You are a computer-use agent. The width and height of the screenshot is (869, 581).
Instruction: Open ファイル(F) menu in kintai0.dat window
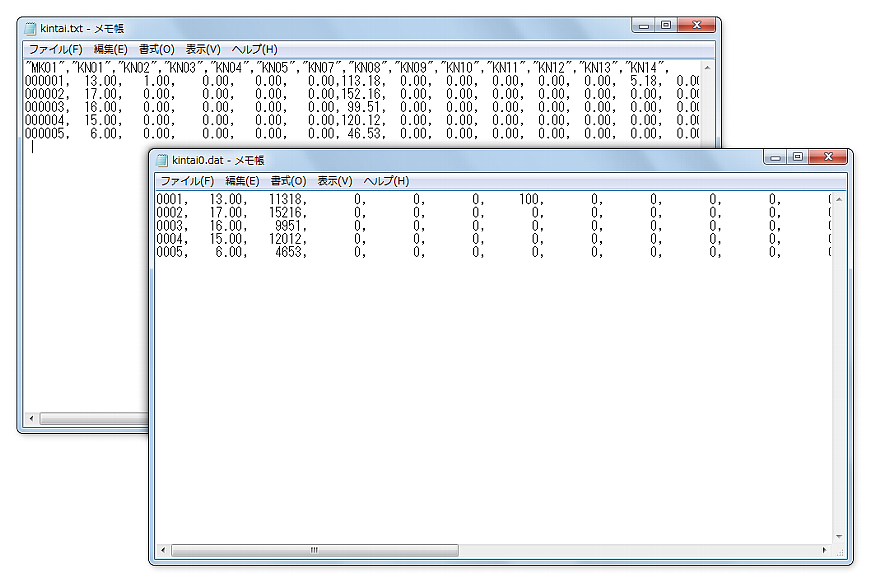tap(187, 181)
